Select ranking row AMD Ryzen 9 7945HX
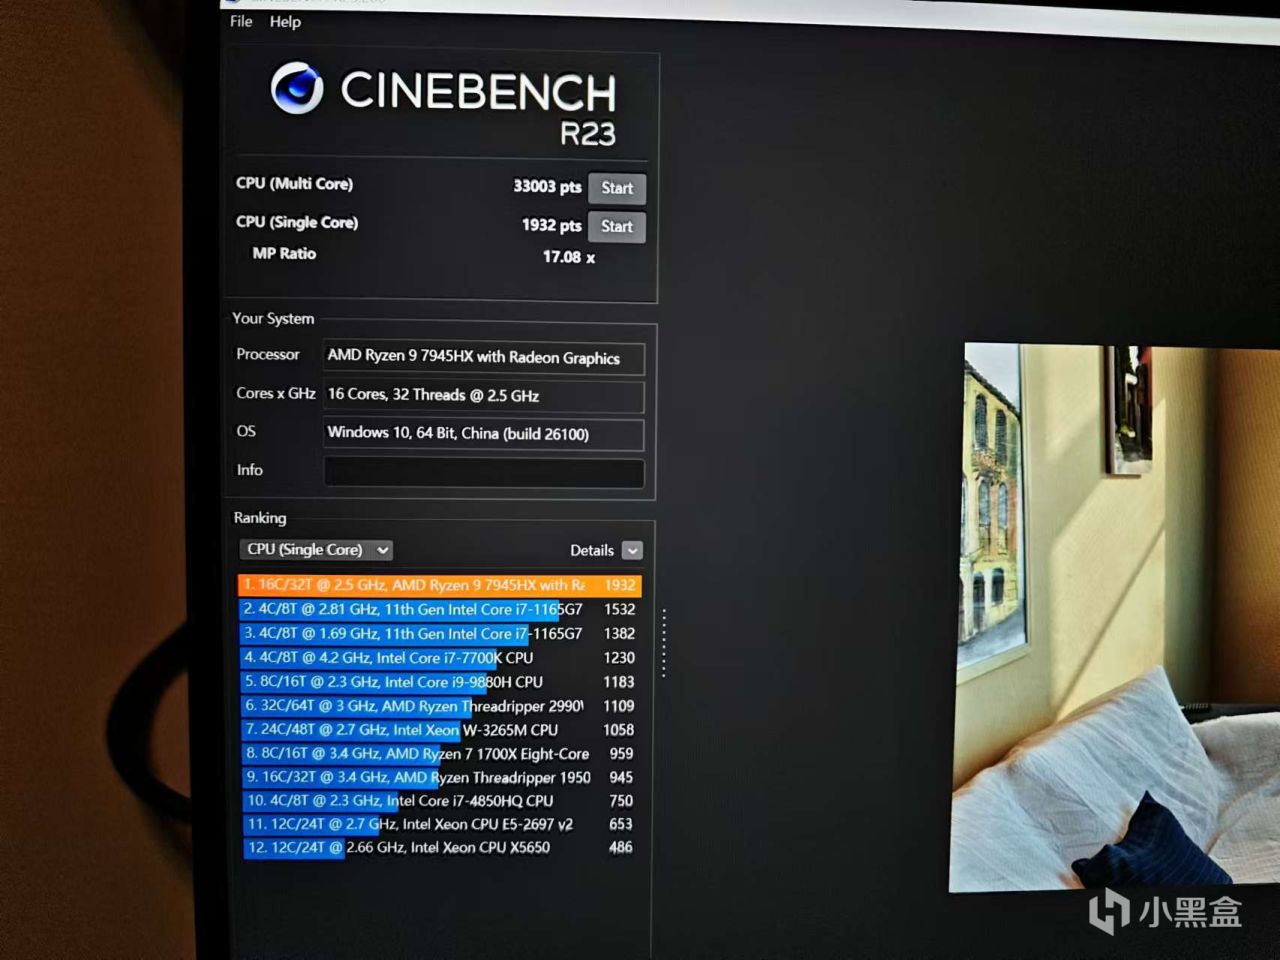This screenshot has height=960, width=1280. pos(440,585)
